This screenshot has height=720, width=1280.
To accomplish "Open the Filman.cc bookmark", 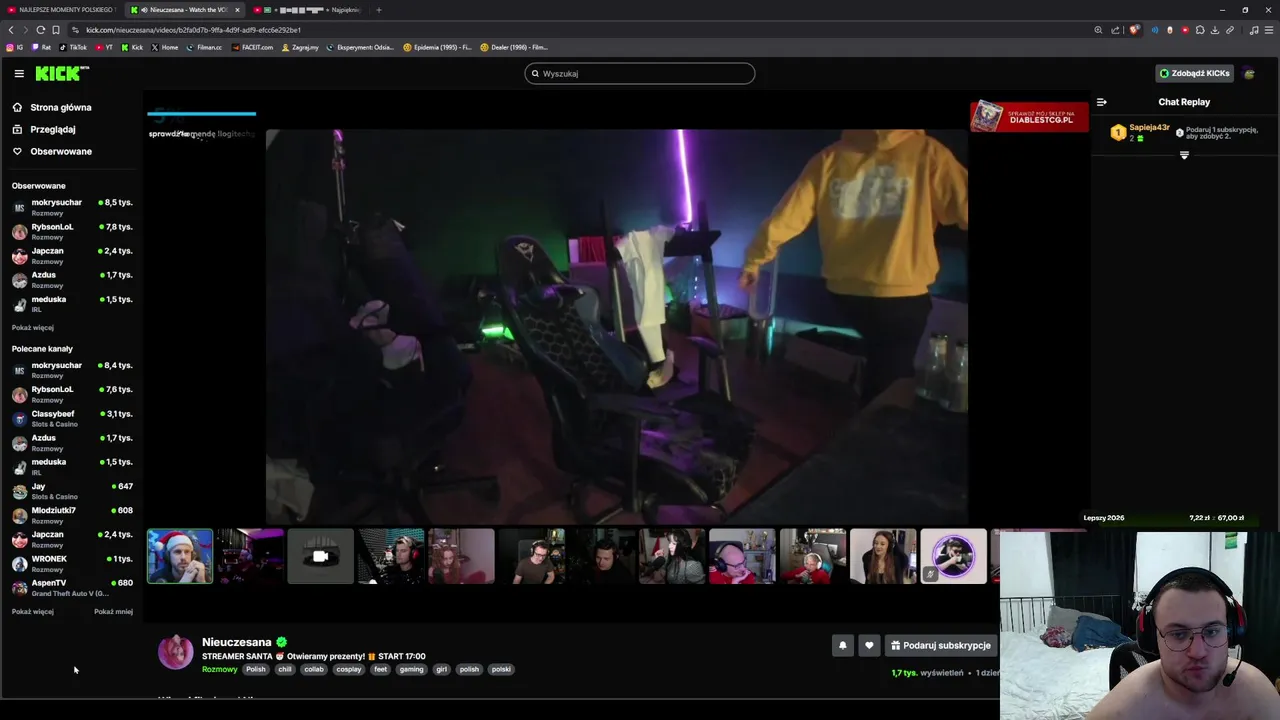I will (204, 47).
